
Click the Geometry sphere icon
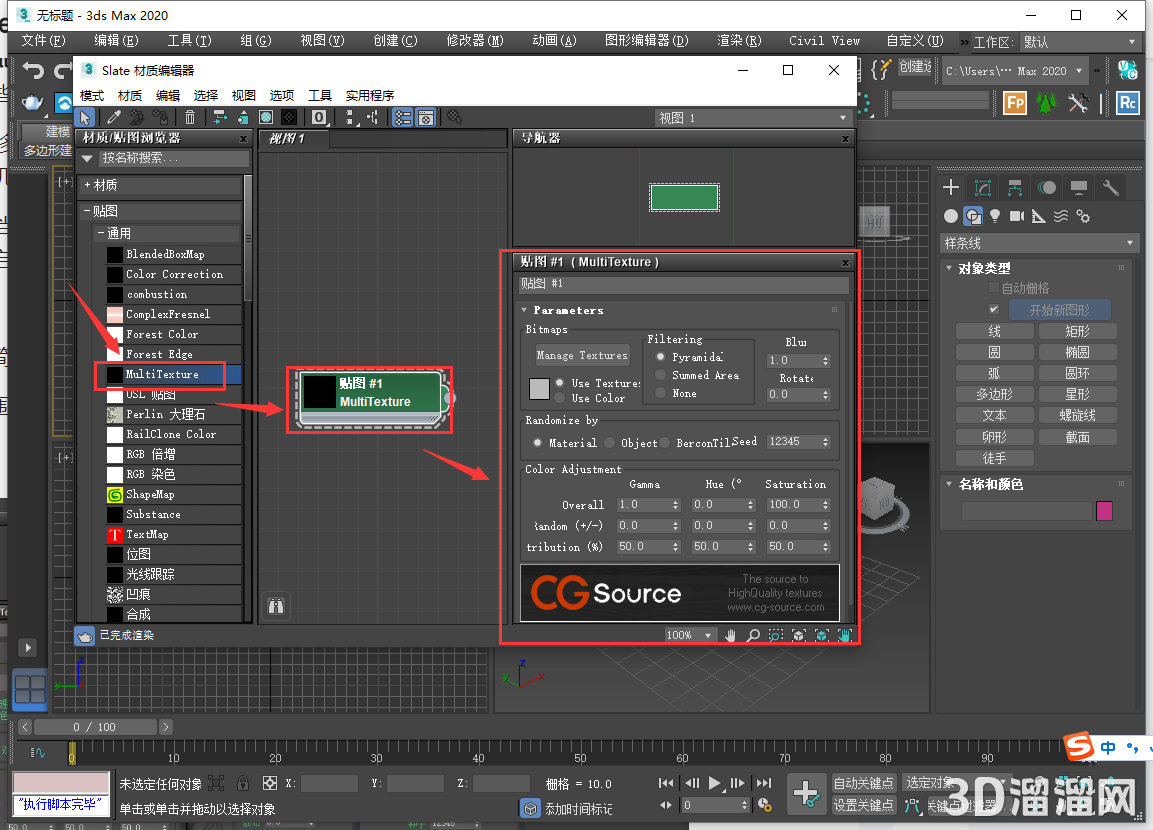pos(950,216)
